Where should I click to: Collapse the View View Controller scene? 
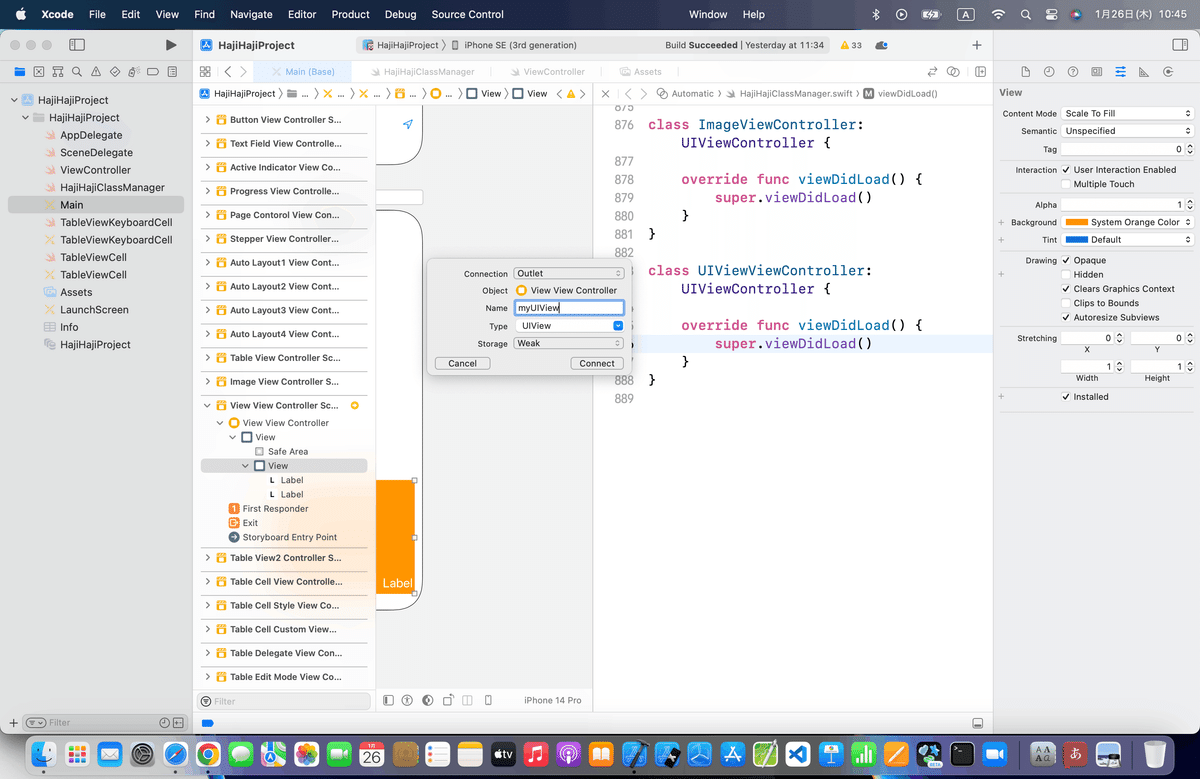pyautogui.click(x=208, y=406)
